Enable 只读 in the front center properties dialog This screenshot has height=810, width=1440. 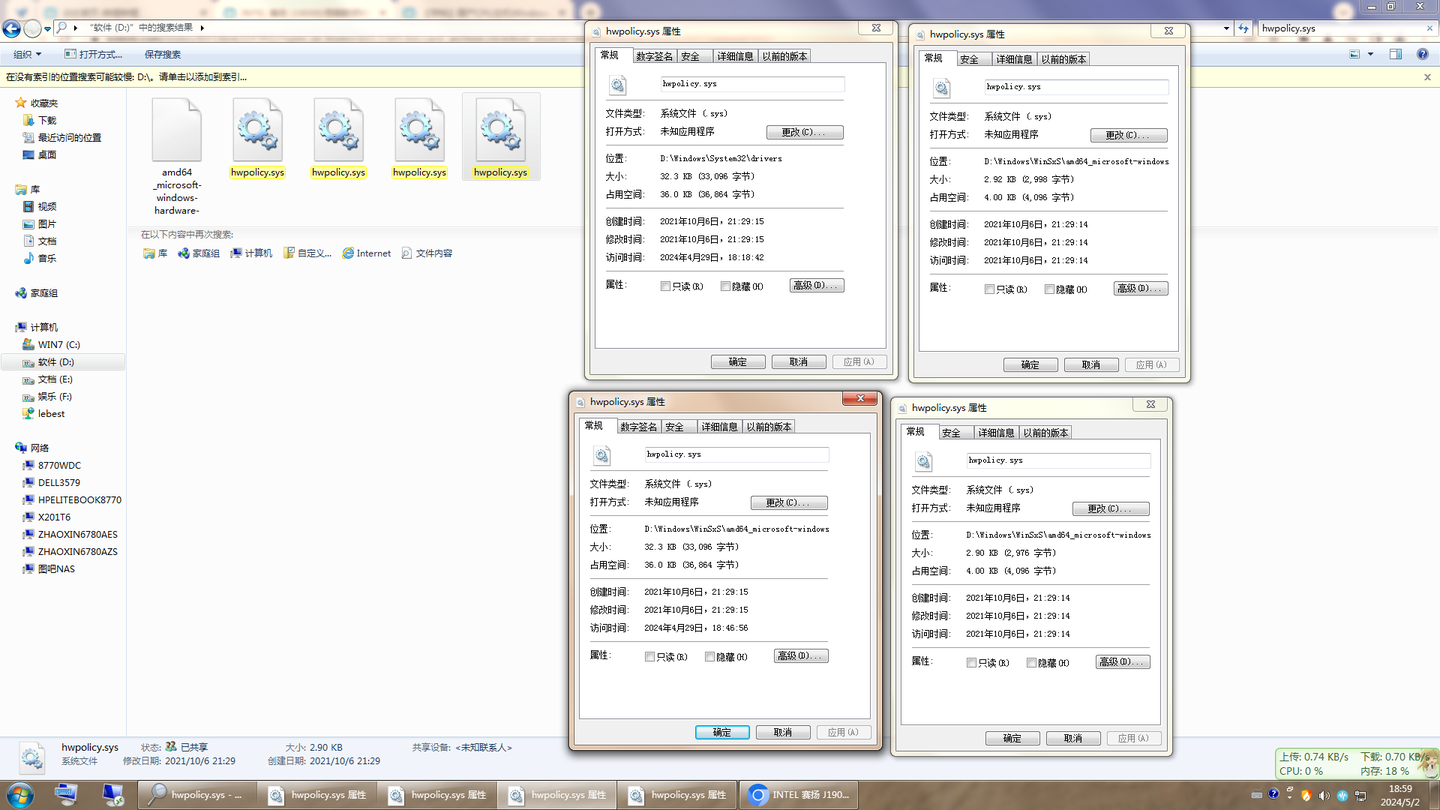(649, 656)
